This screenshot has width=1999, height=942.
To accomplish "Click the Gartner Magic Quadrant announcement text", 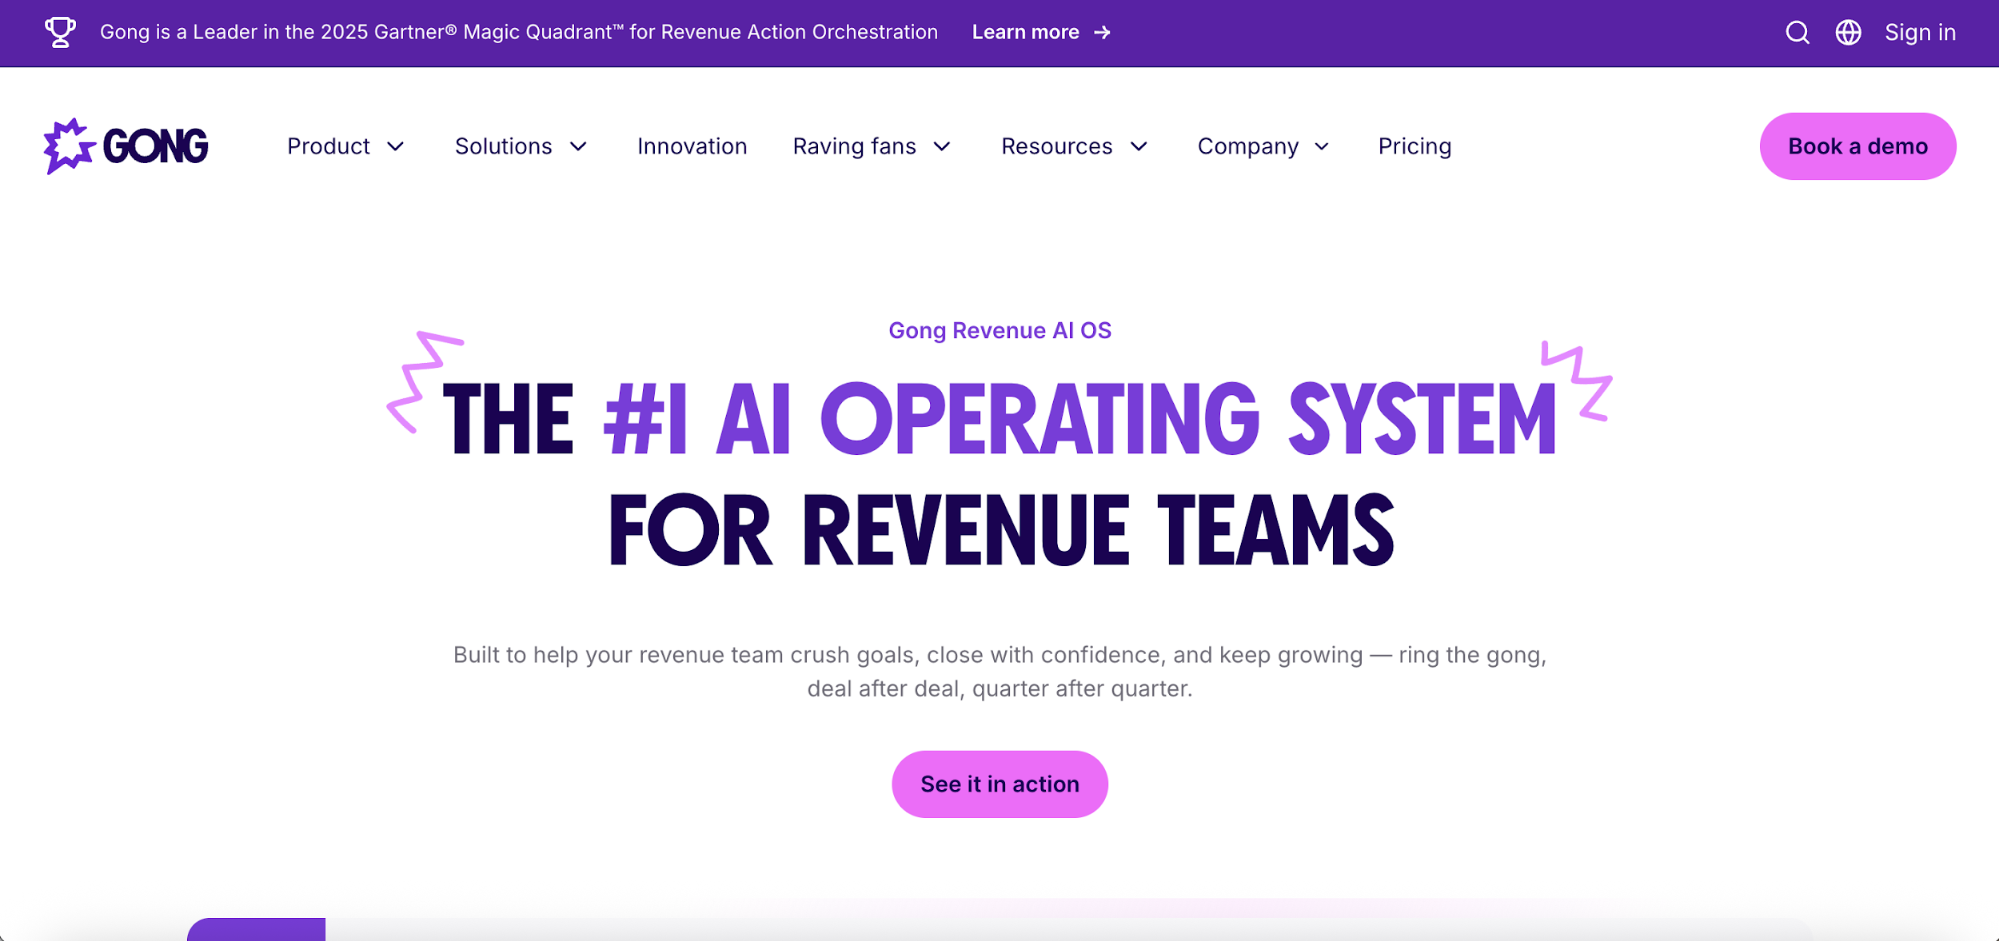I will [518, 33].
